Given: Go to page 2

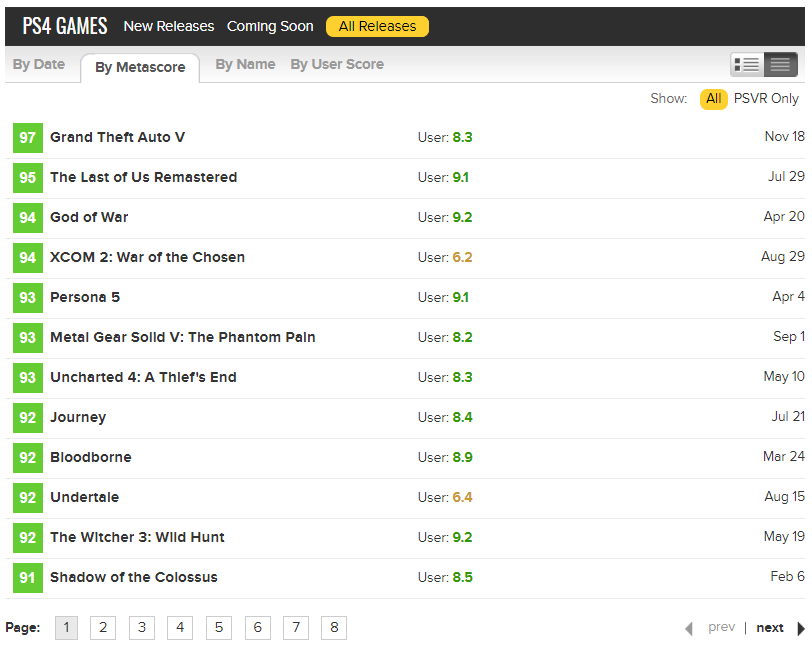Looking at the screenshot, I should coord(103,628).
